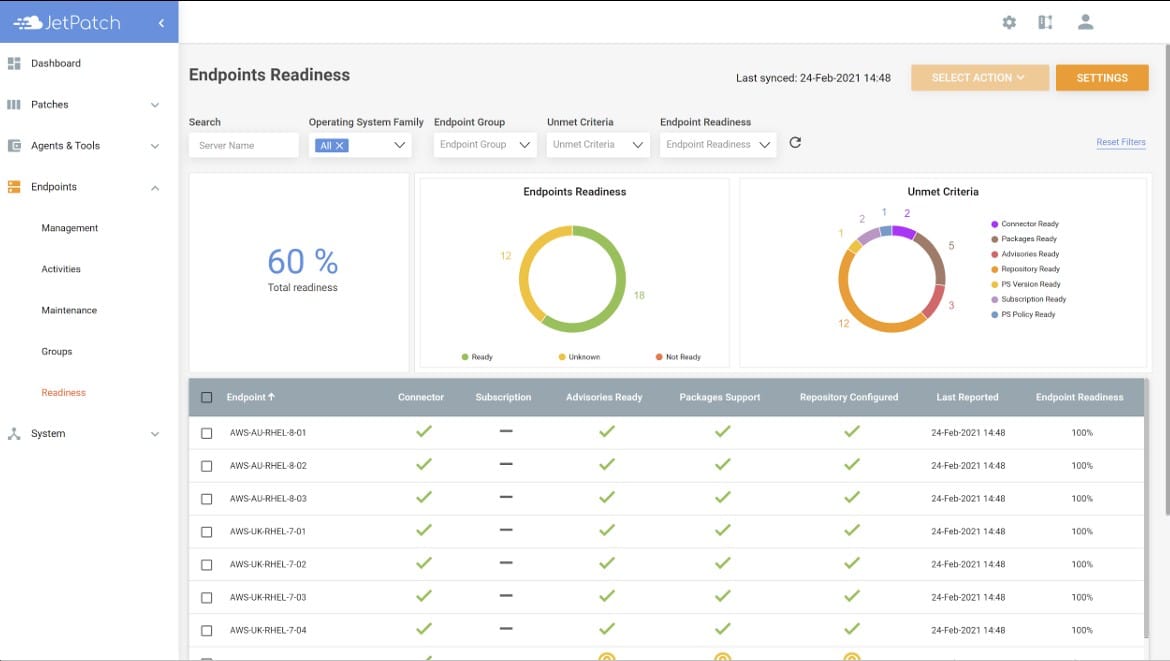
Task: Sort by Last Reported column header
Action: coord(967,397)
